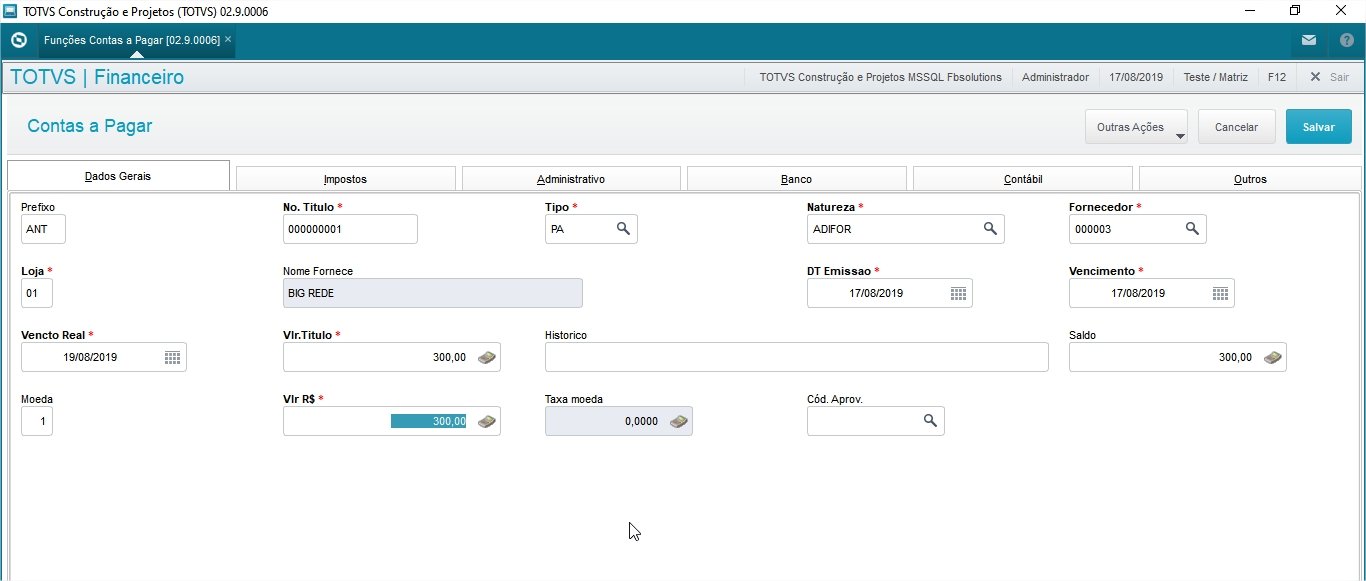Switch to the Impostos tab
The image size is (1366, 581).
tap(345, 179)
